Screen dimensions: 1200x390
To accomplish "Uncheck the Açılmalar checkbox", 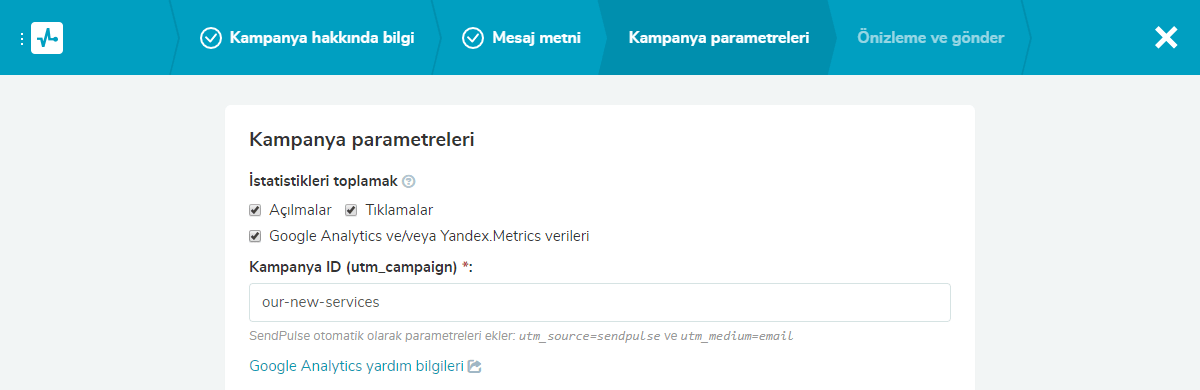I will [255, 210].
